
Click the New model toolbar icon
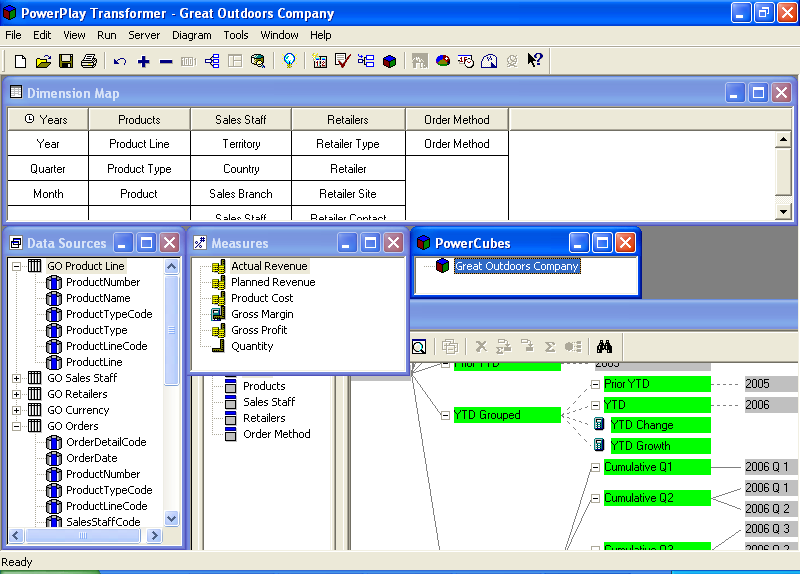(21, 61)
